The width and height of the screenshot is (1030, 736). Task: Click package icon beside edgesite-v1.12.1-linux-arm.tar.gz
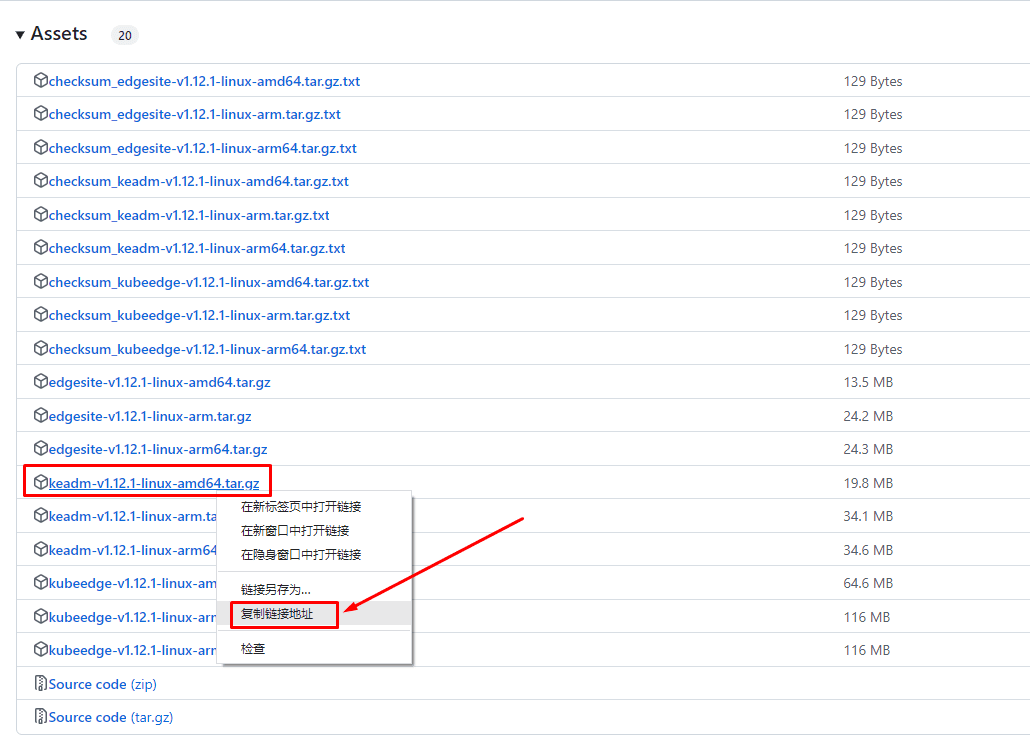(x=41, y=415)
